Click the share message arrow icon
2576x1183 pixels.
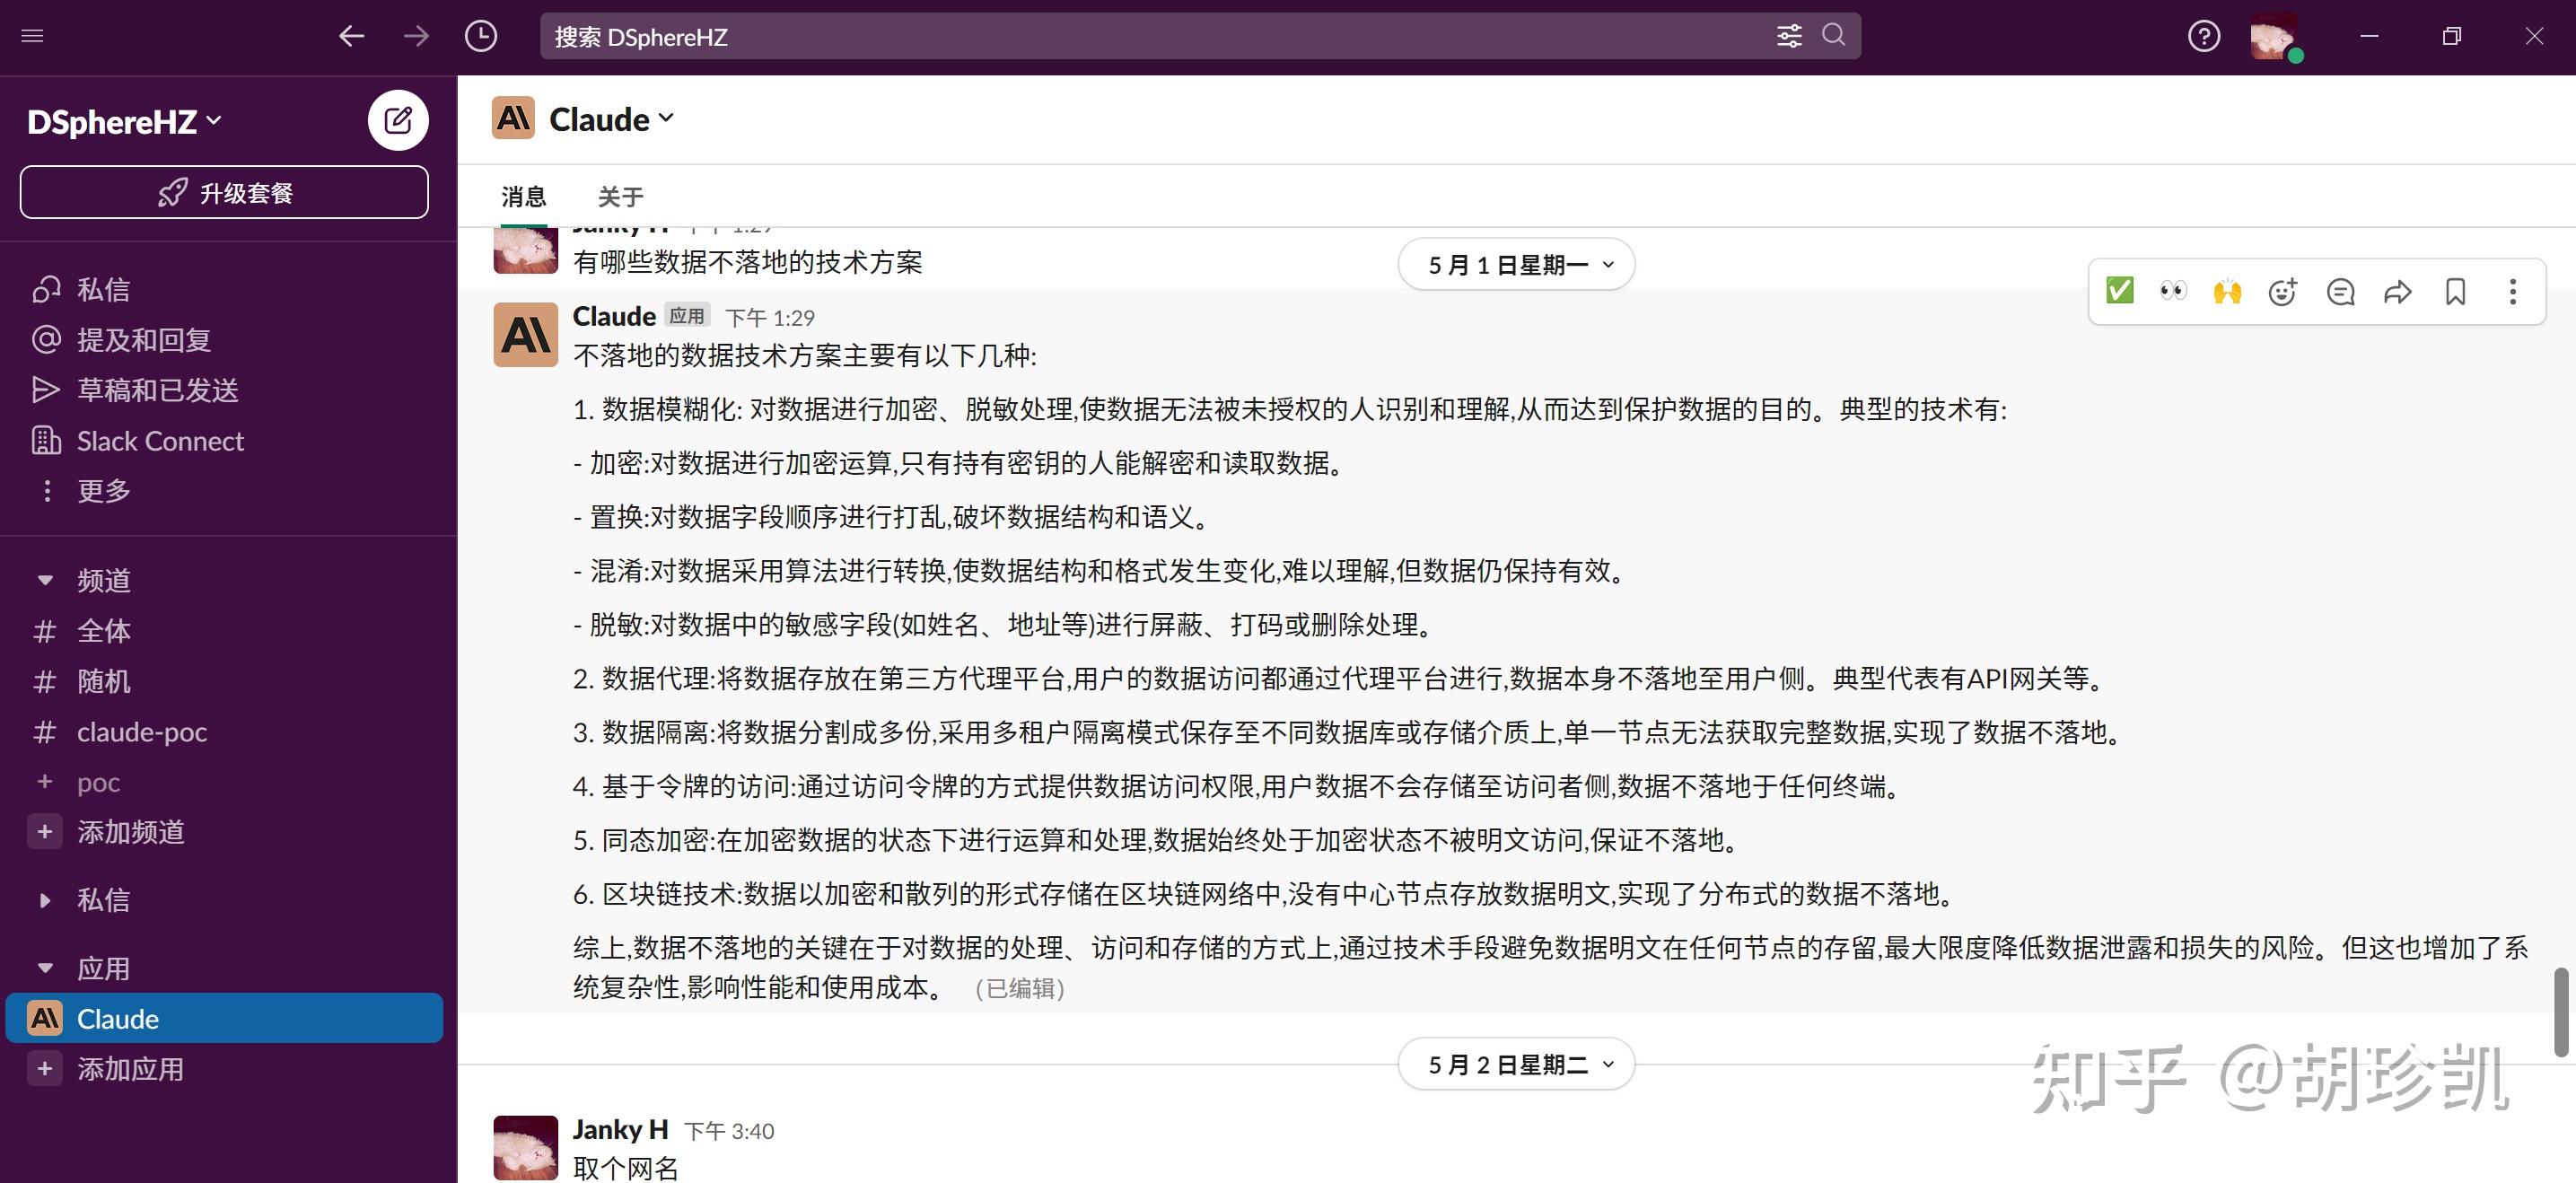coord(2397,291)
